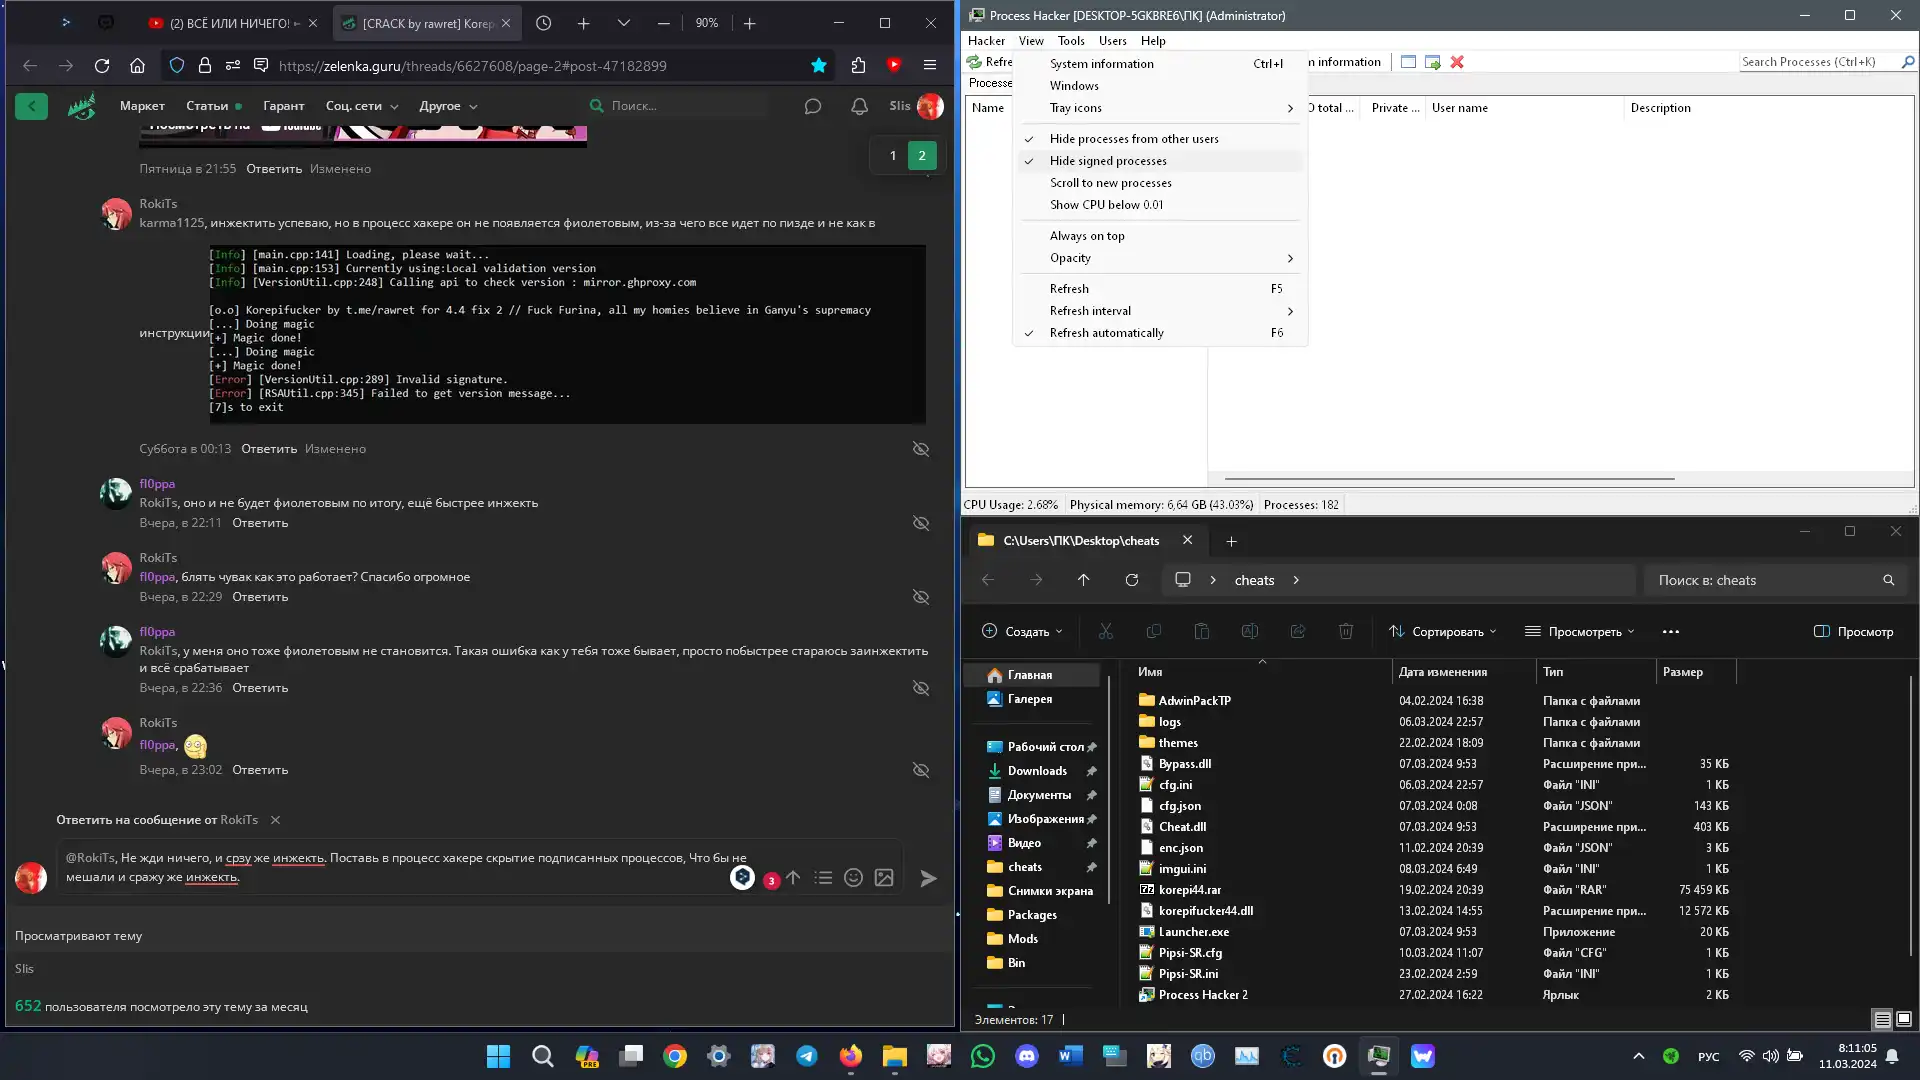
Task: Open Chrome from the taskbar
Action: point(675,1056)
